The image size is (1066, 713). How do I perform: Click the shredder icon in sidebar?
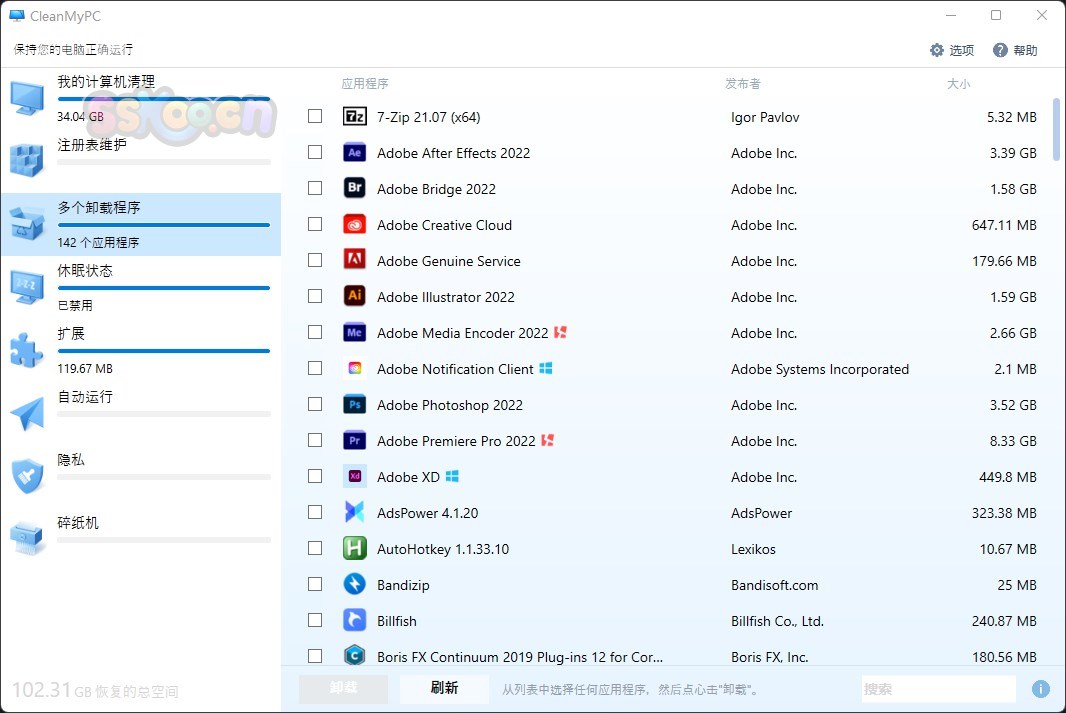point(27,537)
